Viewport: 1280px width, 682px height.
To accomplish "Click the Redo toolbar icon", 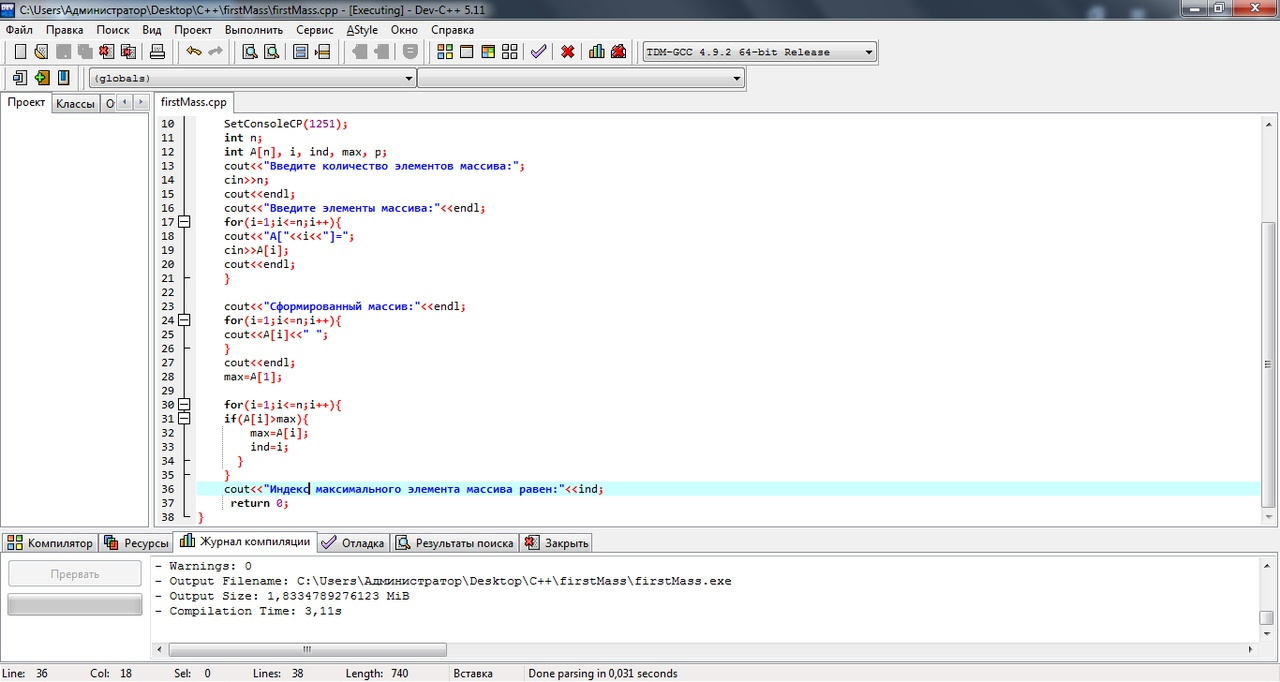I will pyautogui.click(x=215, y=52).
